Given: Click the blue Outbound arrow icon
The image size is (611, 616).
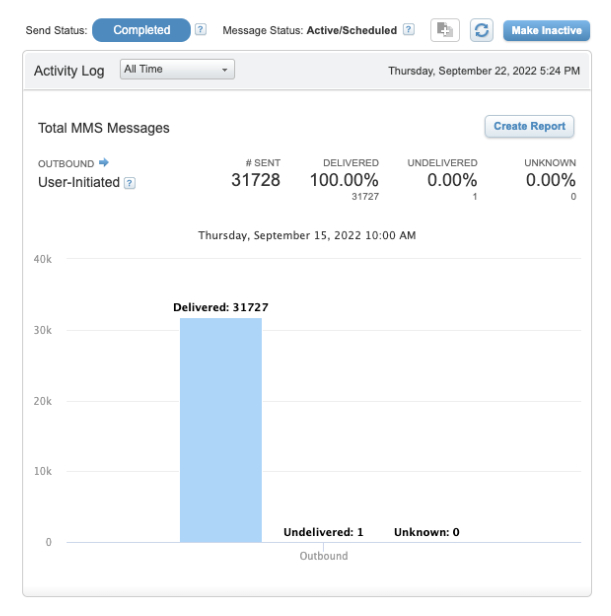Looking at the screenshot, I should pos(102,163).
